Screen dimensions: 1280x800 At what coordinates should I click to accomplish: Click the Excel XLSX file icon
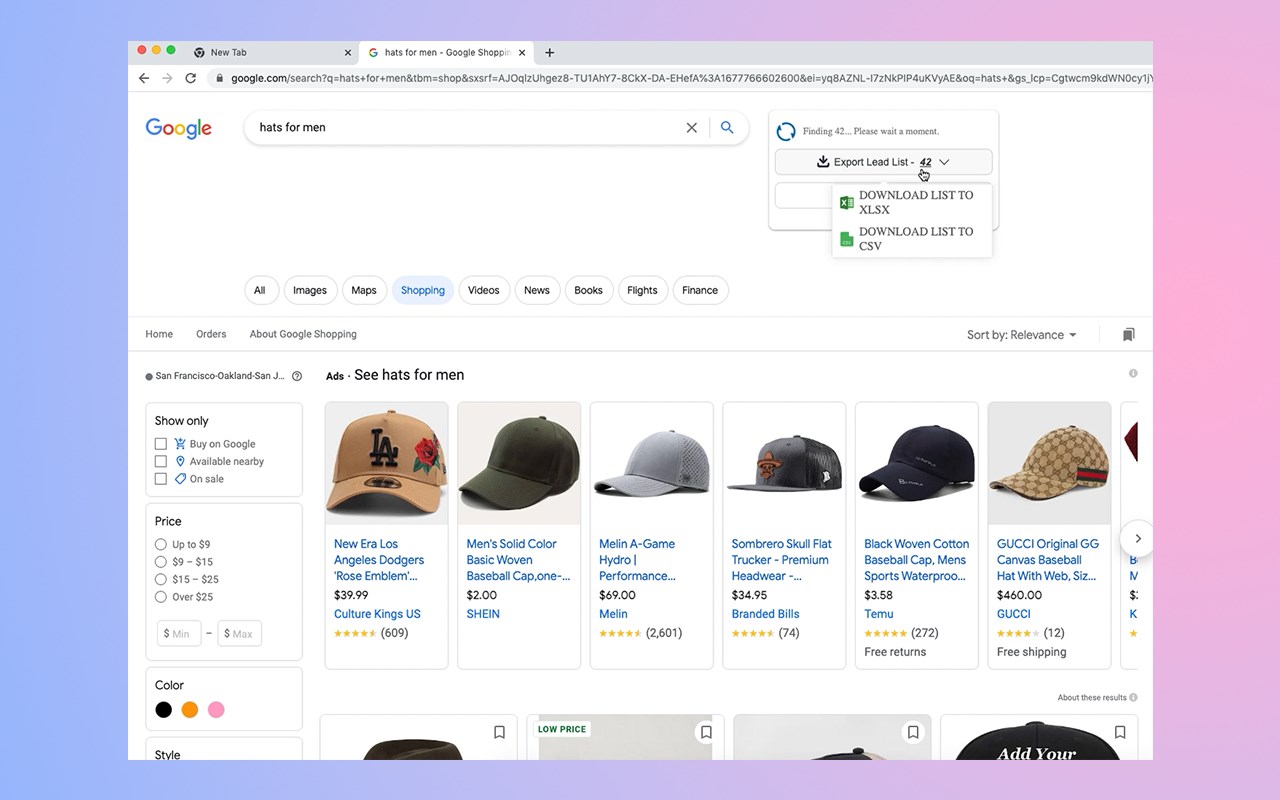point(846,203)
